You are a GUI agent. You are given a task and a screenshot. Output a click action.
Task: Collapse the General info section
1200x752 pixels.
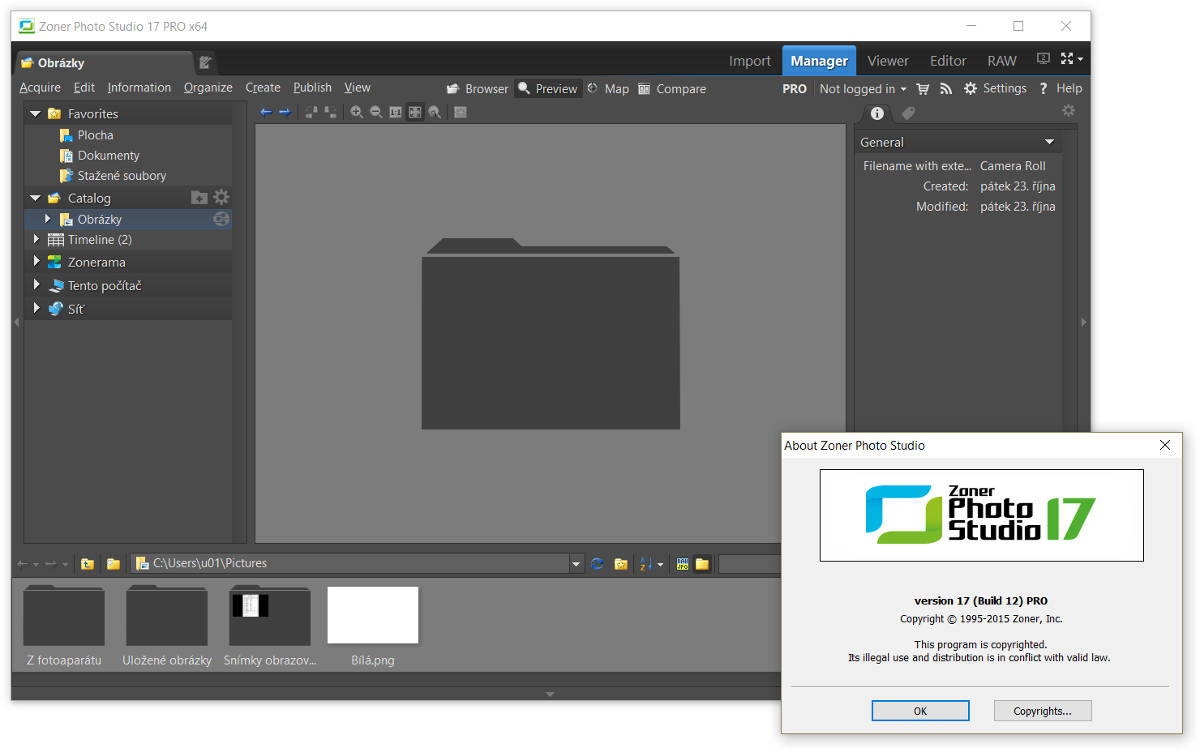point(1049,142)
